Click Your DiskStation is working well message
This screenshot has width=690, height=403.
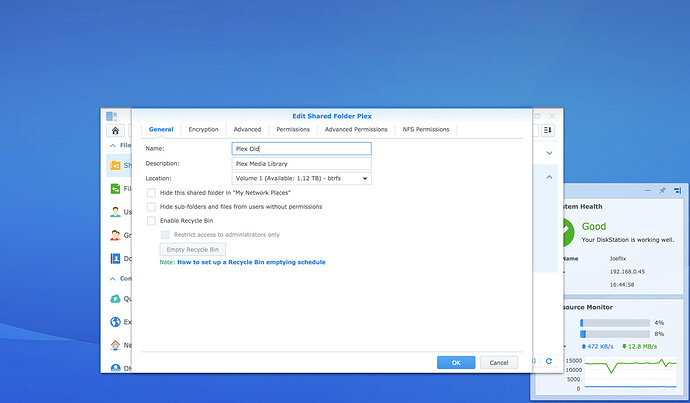[628, 240]
